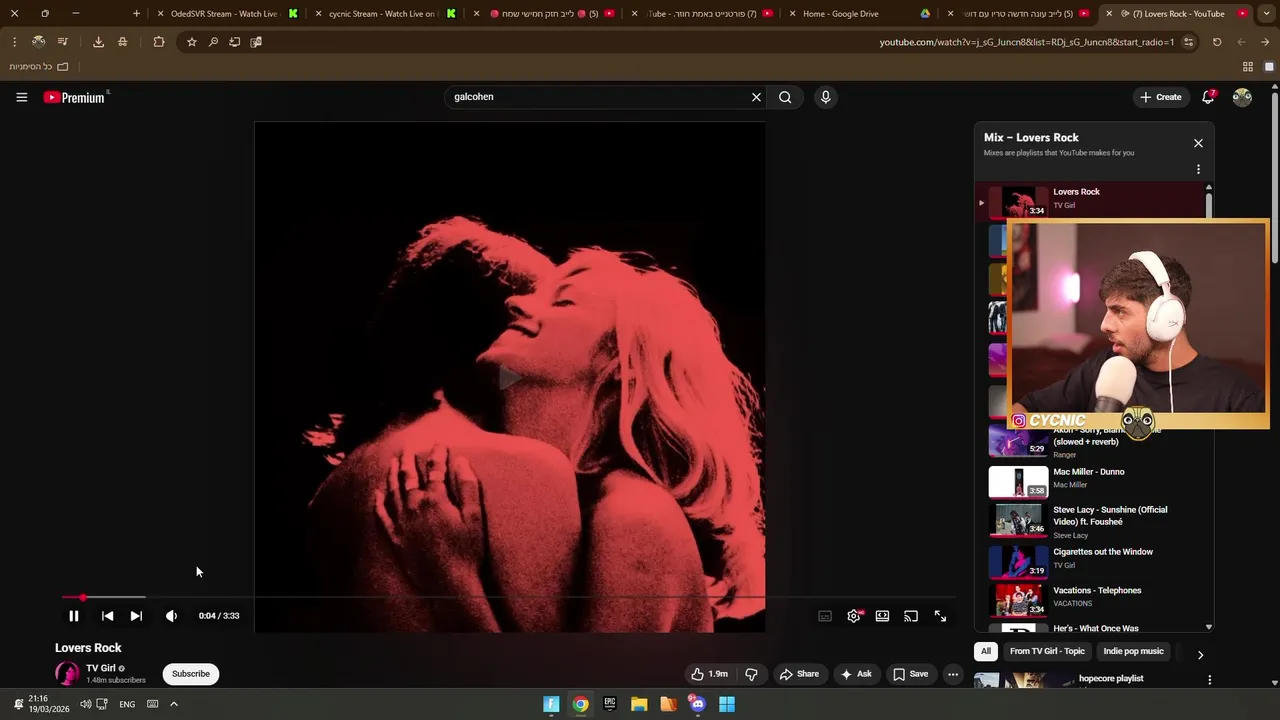Screen dimensions: 1280x720
Task: Open the TV Girl channel name link
Action: [x=101, y=668]
